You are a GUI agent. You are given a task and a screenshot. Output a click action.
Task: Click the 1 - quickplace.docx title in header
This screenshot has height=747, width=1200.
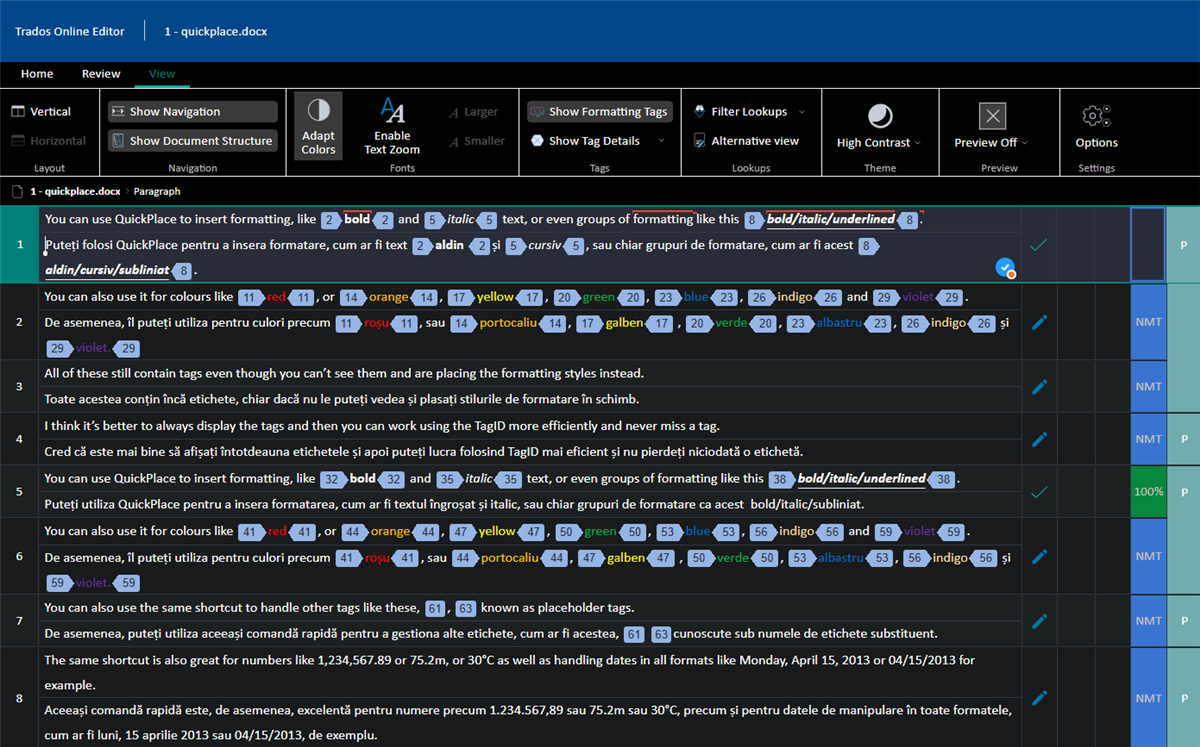[216, 31]
